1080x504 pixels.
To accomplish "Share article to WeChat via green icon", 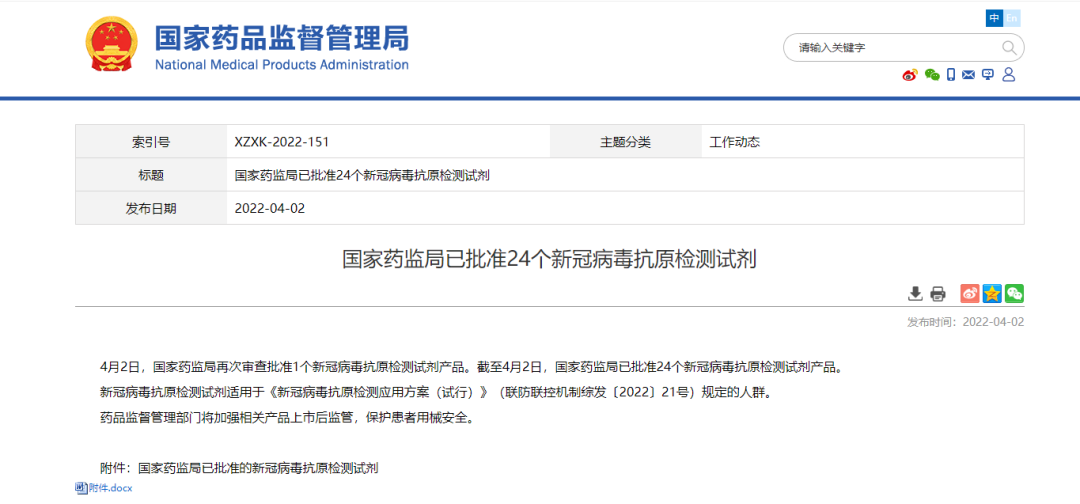I will [1014, 293].
